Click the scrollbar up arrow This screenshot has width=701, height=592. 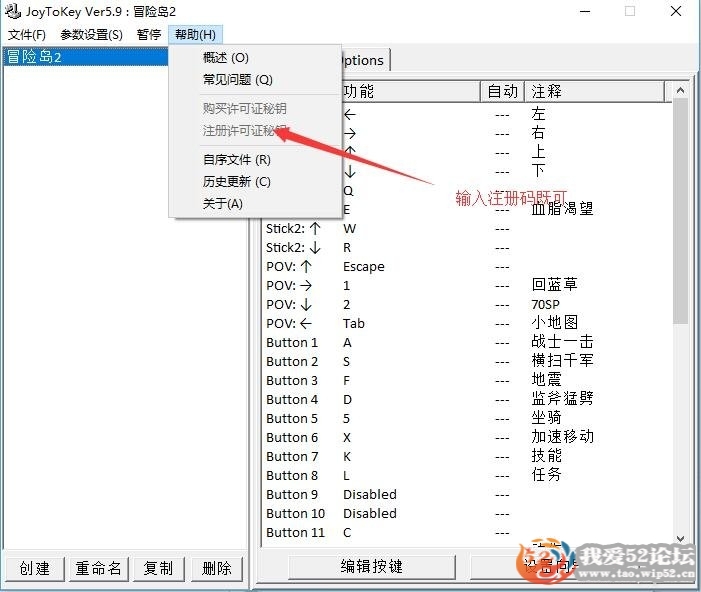point(680,90)
